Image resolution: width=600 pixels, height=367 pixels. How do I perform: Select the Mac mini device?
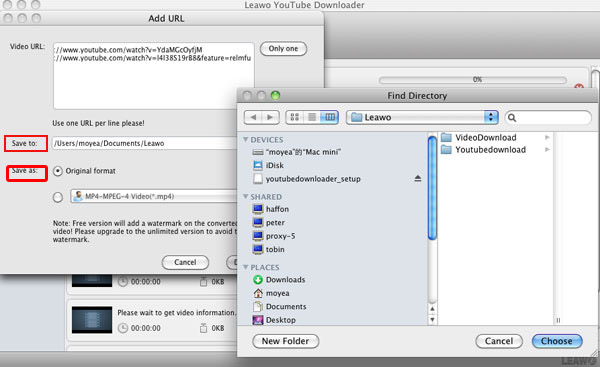[297, 152]
